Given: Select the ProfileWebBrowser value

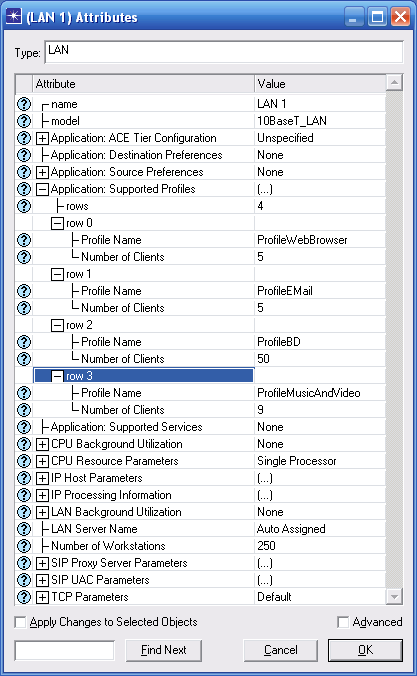Looking at the screenshot, I should pos(302,240).
